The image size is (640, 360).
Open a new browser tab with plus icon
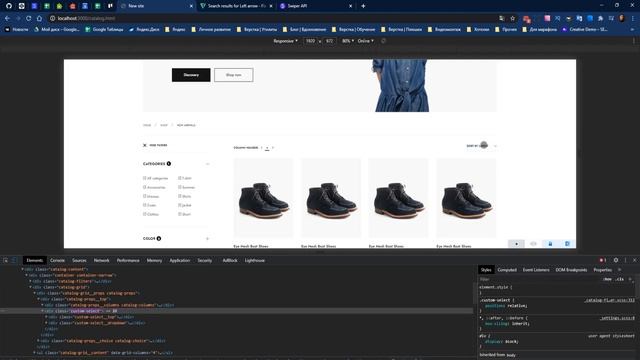point(363,6)
